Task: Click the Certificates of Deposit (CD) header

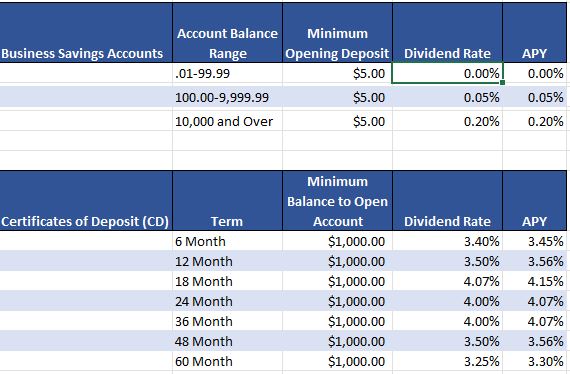Action: (86, 201)
